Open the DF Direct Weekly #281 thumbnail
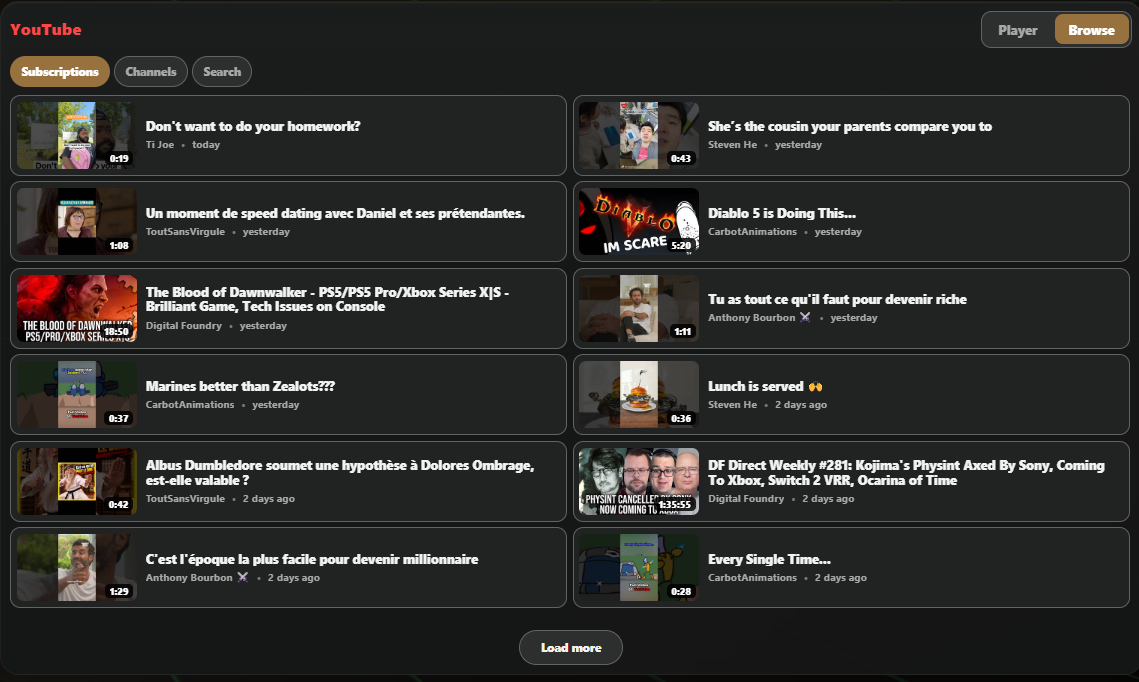Viewport: 1139px width, 682px height. pos(639,482)
